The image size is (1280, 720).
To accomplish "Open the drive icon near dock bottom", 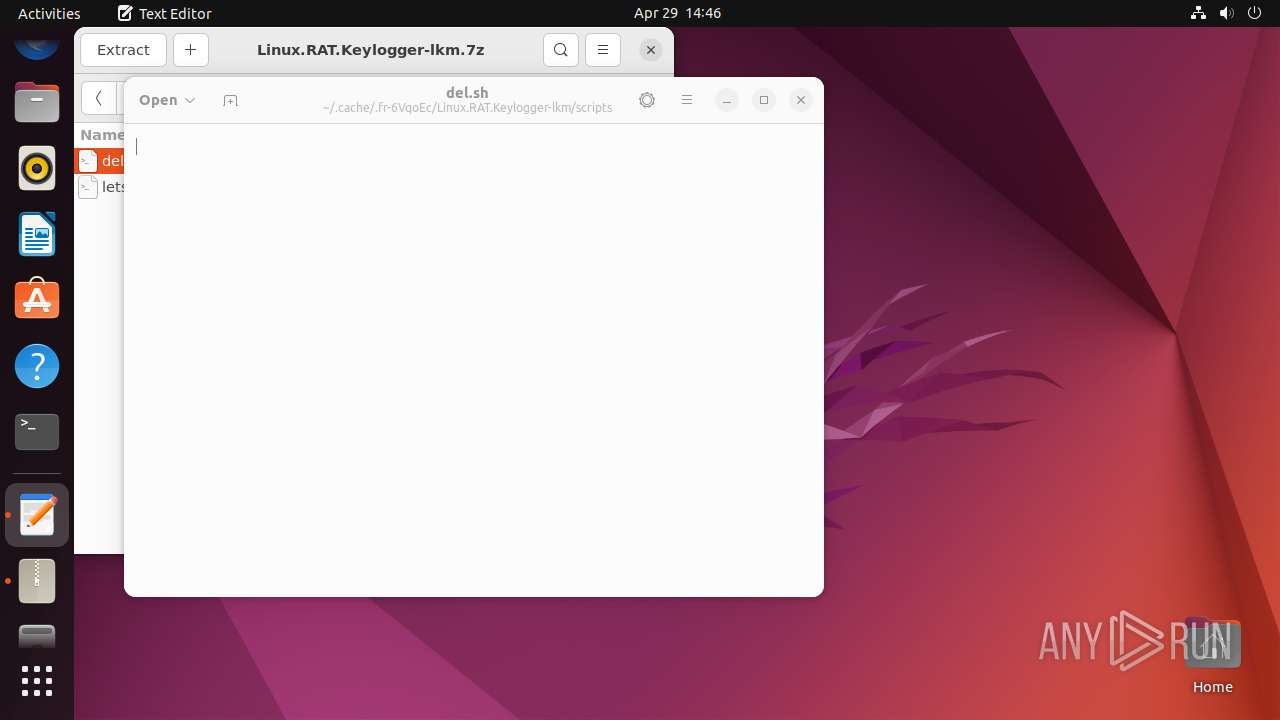I will 37,636.
